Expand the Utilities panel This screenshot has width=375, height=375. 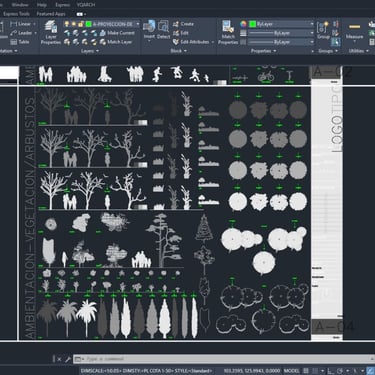click(359, 51)
